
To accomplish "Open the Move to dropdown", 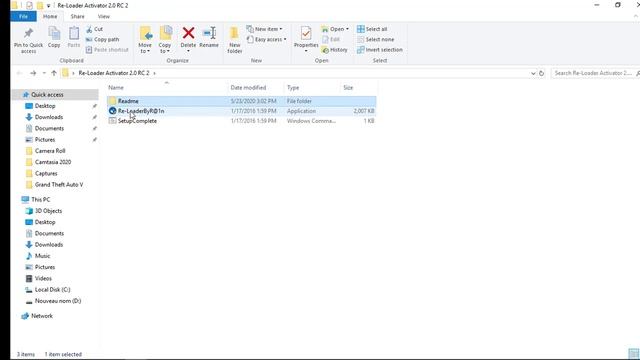I will (145, 40).
